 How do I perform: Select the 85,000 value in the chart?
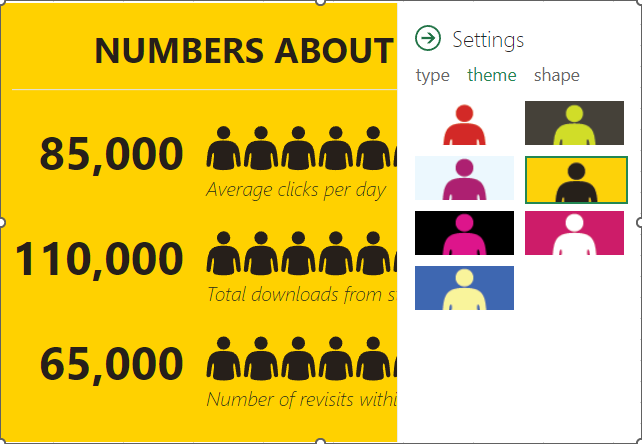point(112,154)
